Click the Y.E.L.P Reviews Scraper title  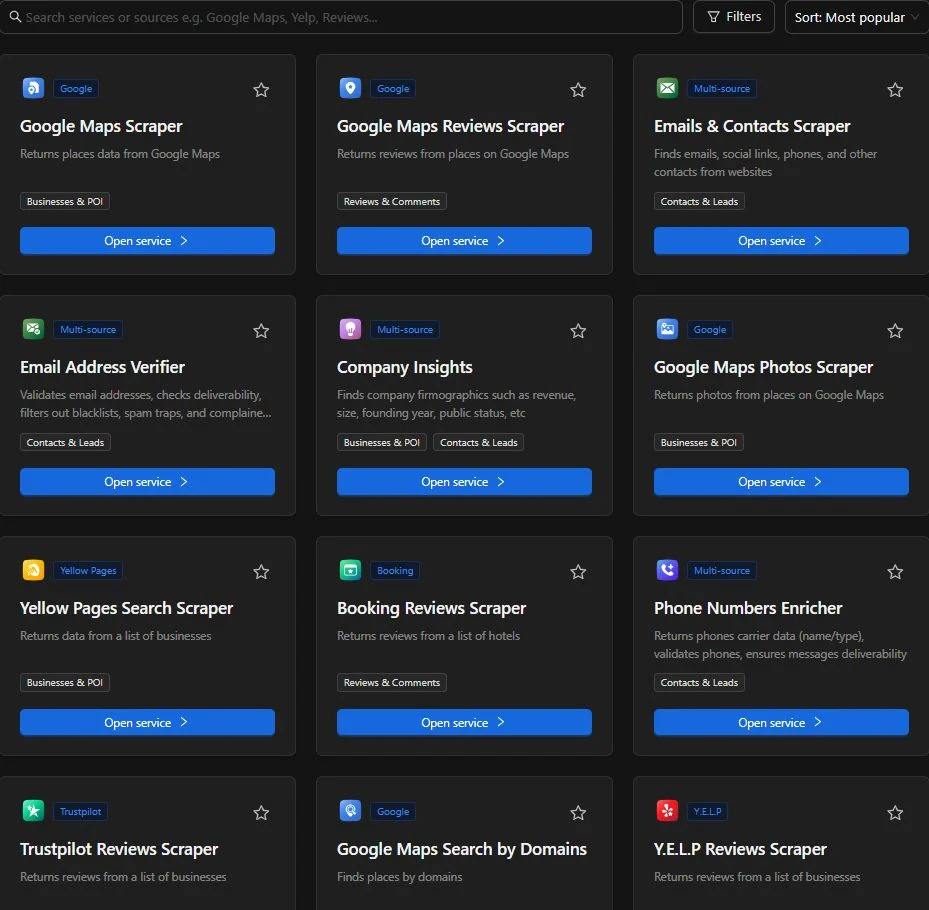[x=740, y=849]
